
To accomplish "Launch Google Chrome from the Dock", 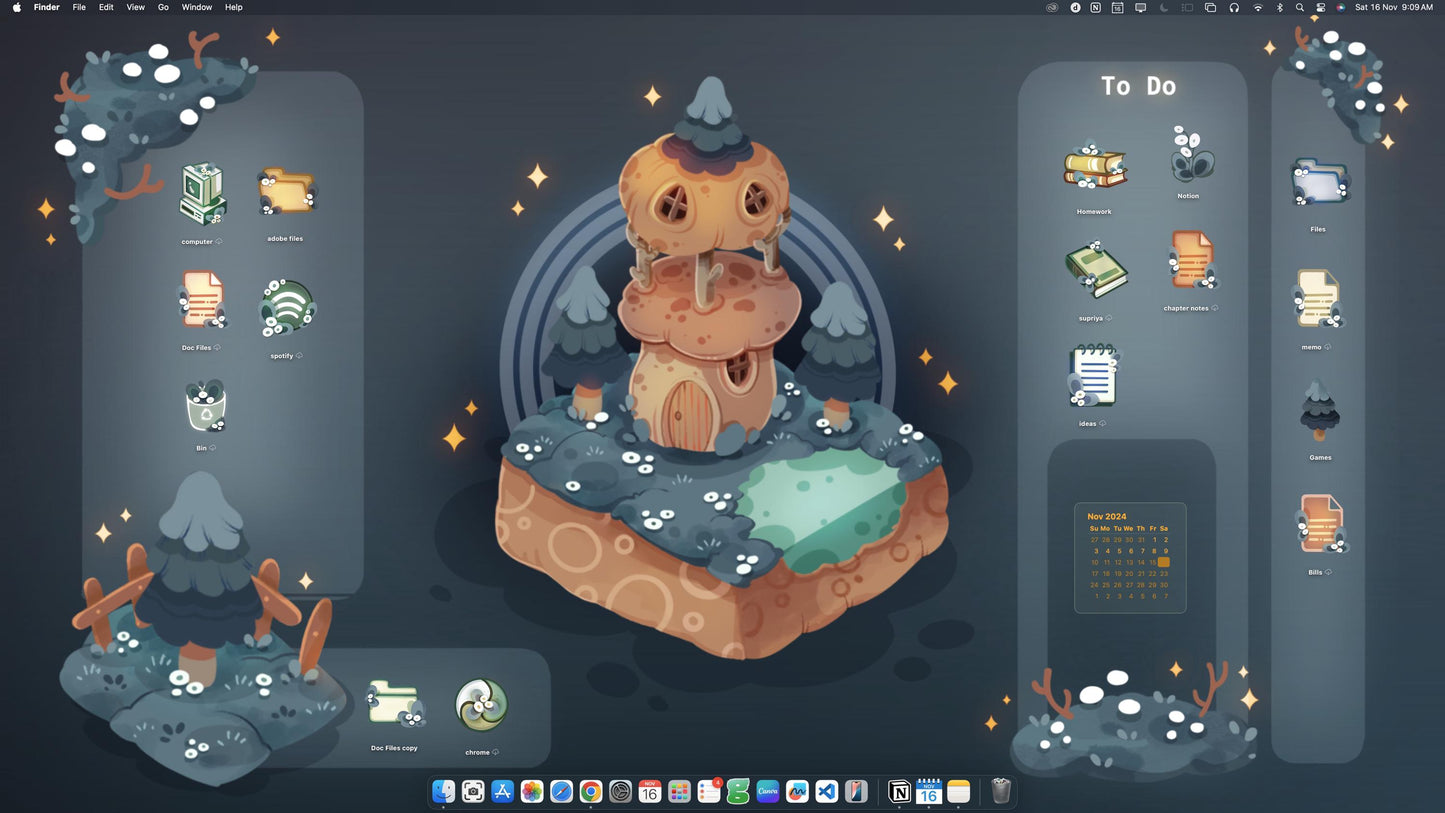I will pyautogui.click(x=590, y=791).
